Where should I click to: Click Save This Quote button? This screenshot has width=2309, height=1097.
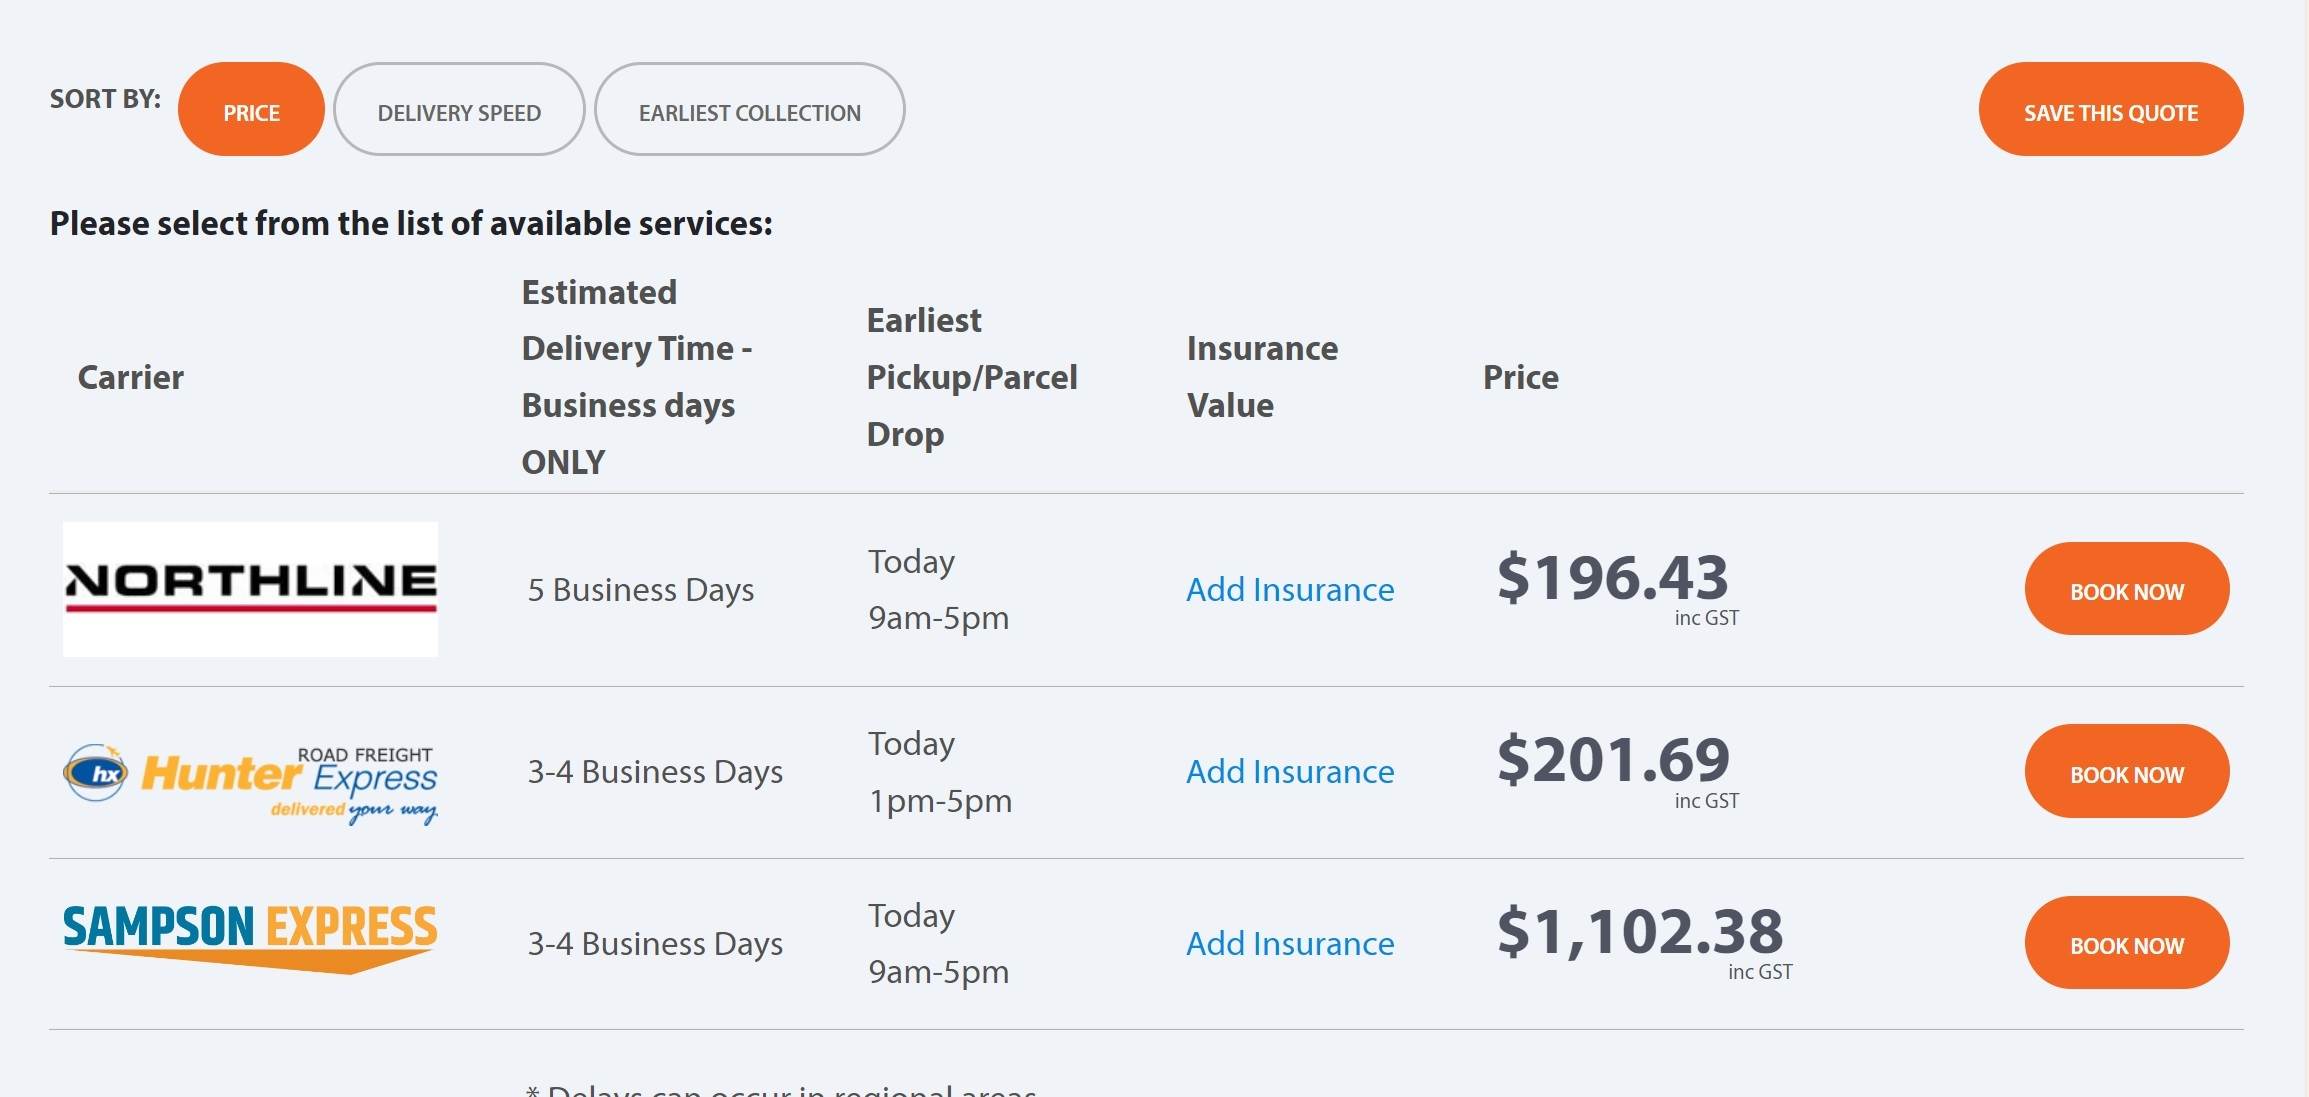[x=2110, y=110]
